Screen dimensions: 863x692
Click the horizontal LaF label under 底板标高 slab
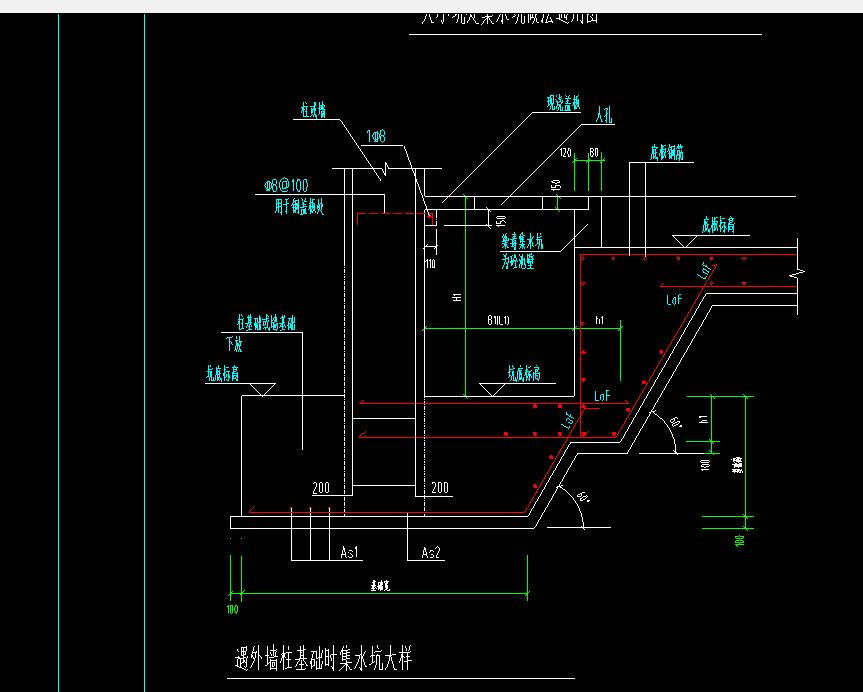click(x=674, y=300)
